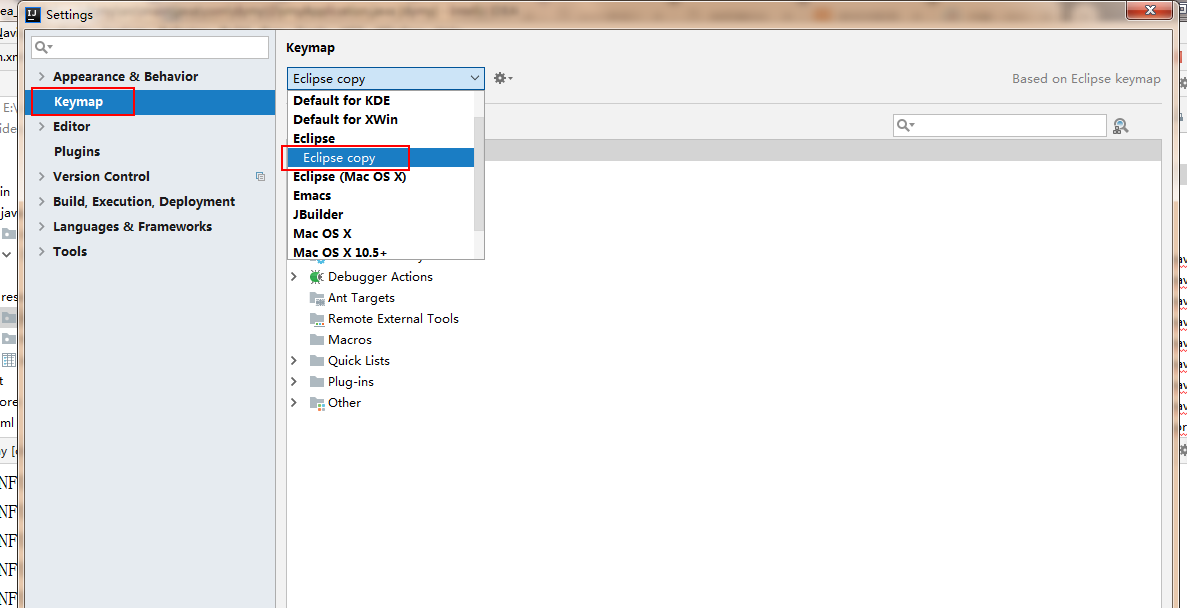The image size is (1187, 608).
Task: Click the Other folder icon
Action: click(x=316, y=403)
